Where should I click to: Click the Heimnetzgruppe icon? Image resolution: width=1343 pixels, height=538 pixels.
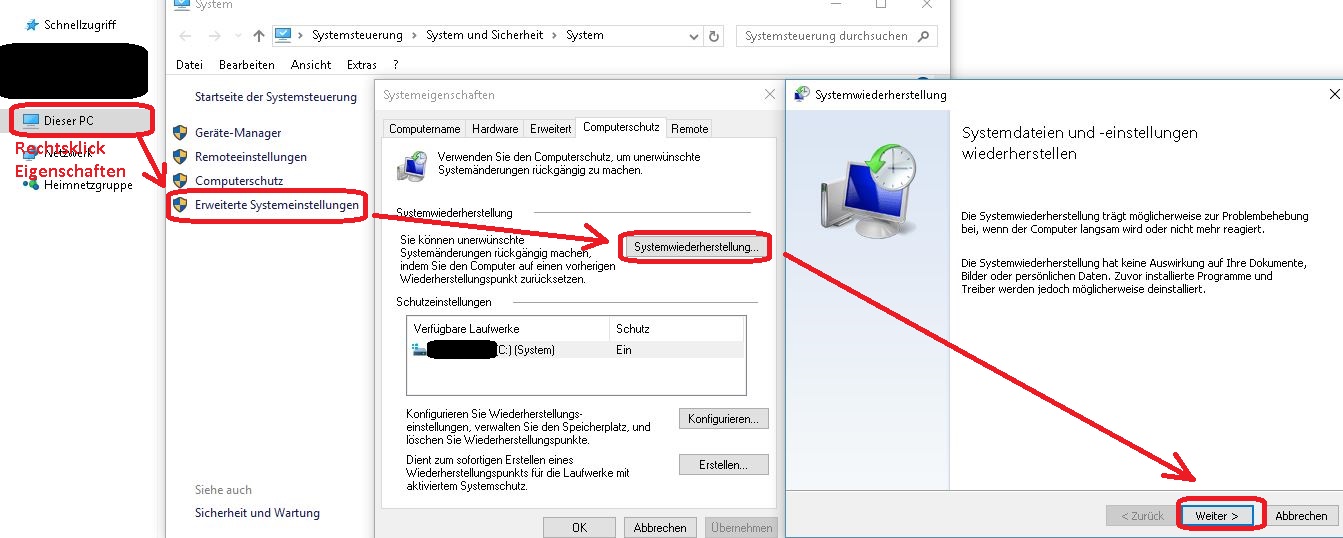click(x=31, y=184)
